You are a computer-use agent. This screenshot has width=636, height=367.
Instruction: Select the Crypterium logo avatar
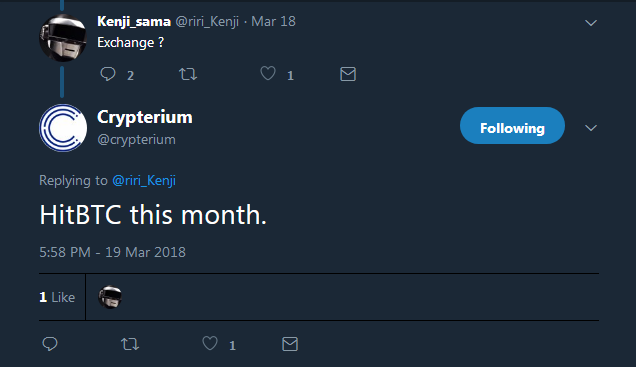[63, 128]
